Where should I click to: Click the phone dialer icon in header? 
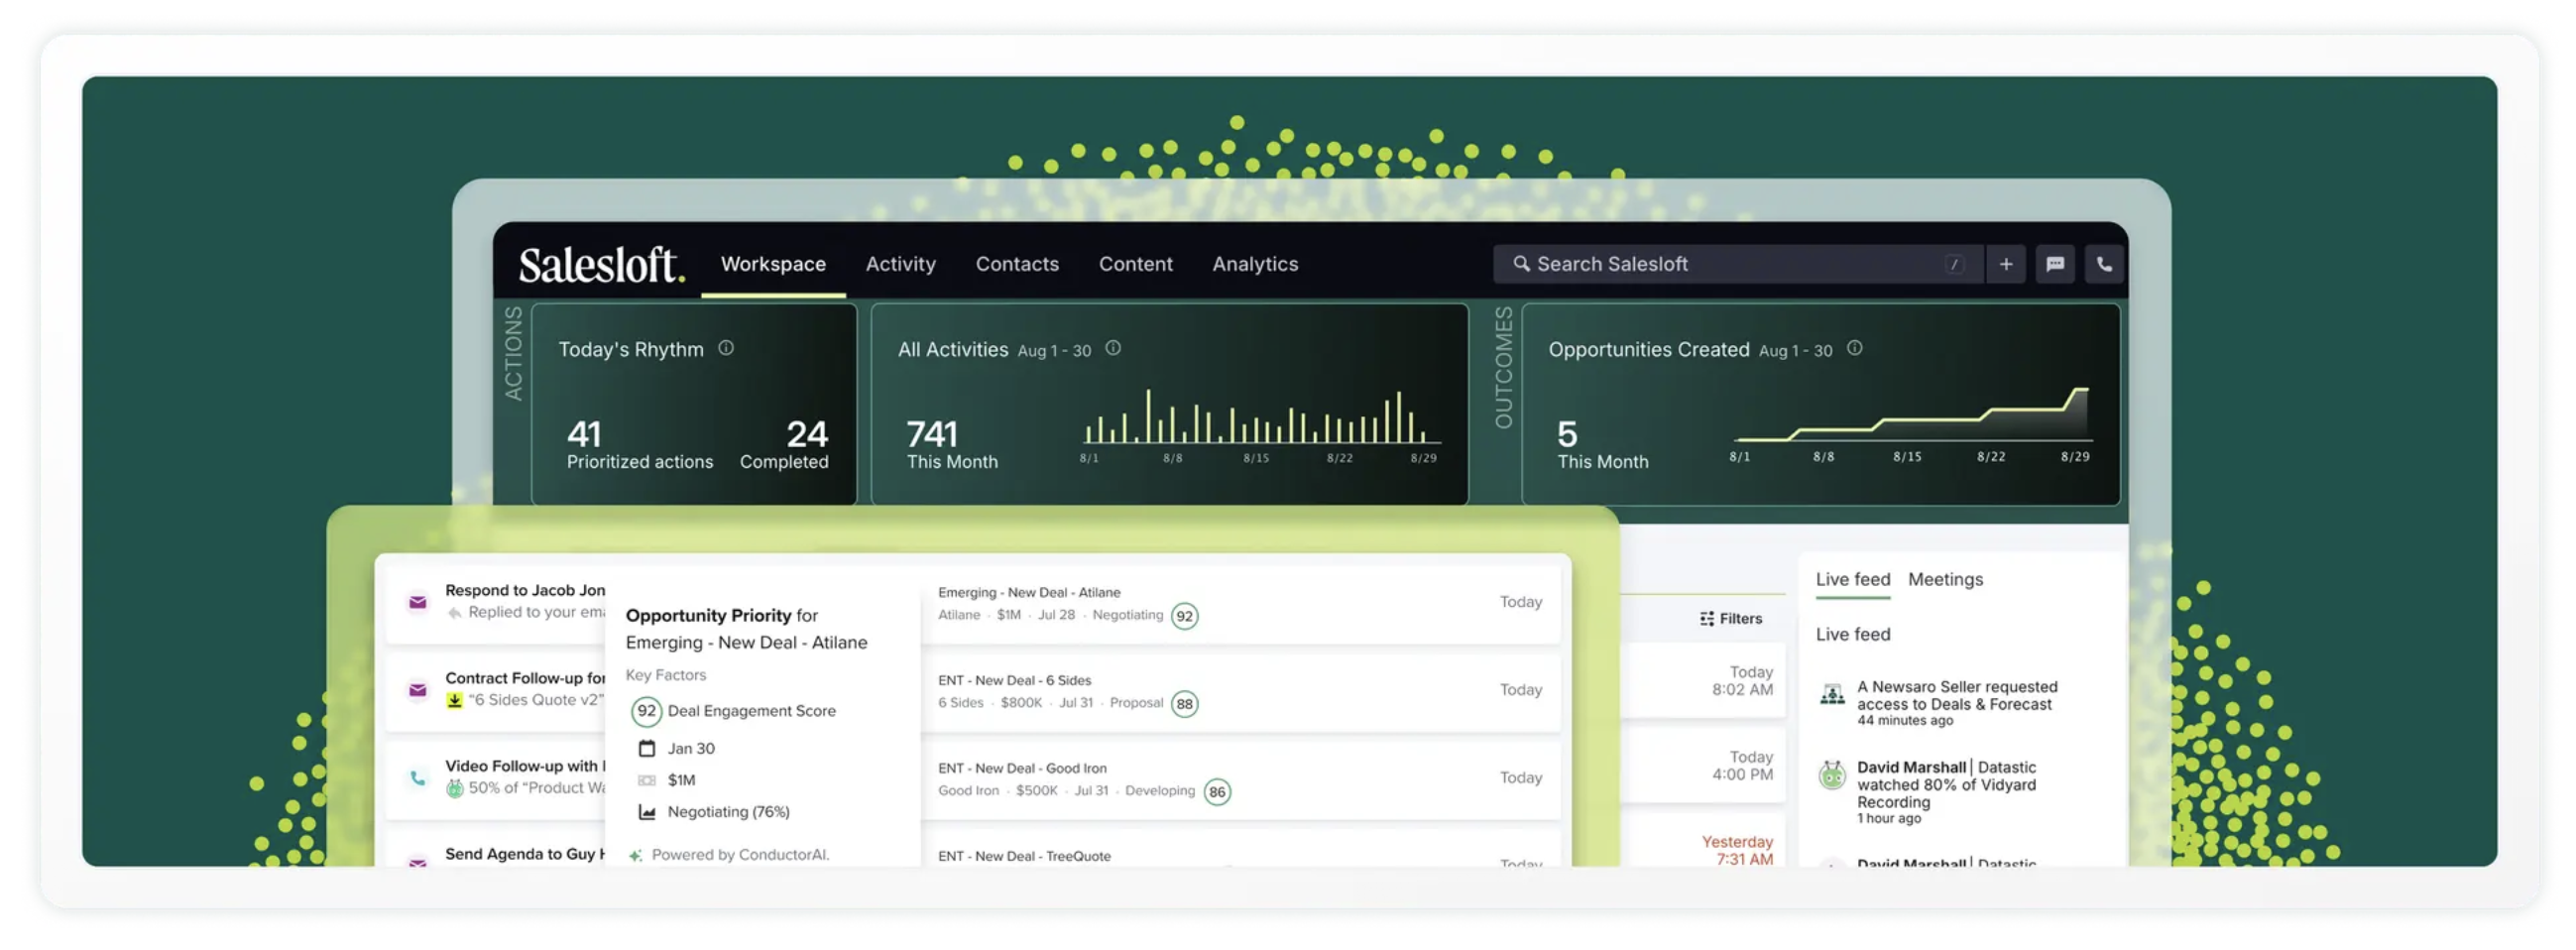click(x=2103, y=264)
